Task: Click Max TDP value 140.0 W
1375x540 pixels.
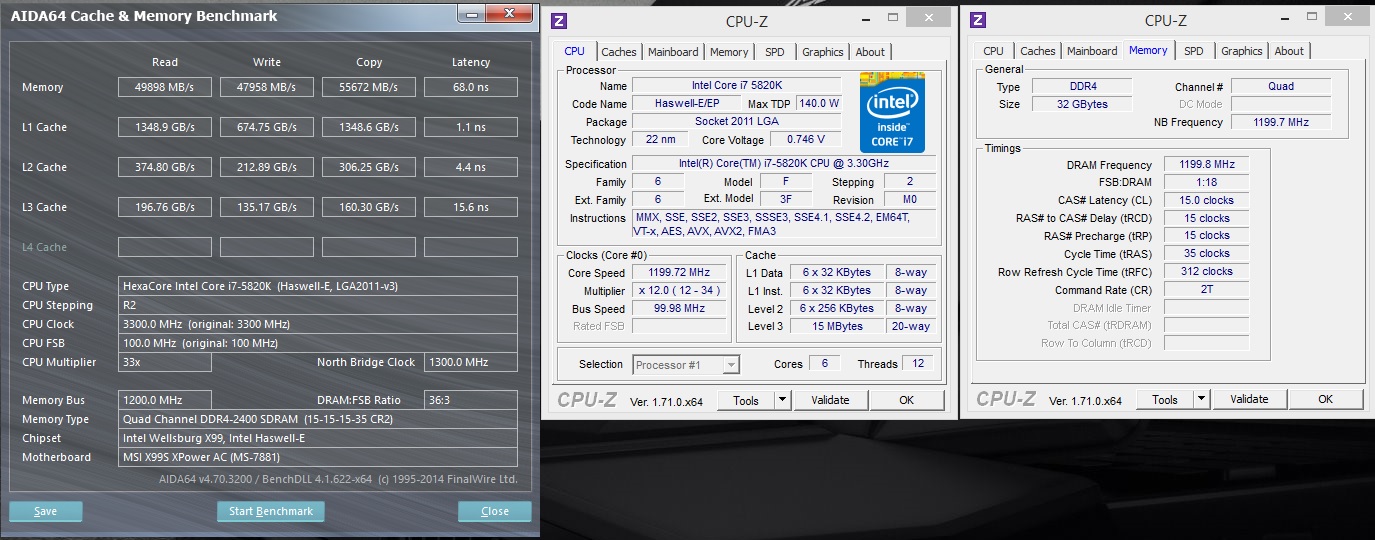Action: [x=819, y=103]
